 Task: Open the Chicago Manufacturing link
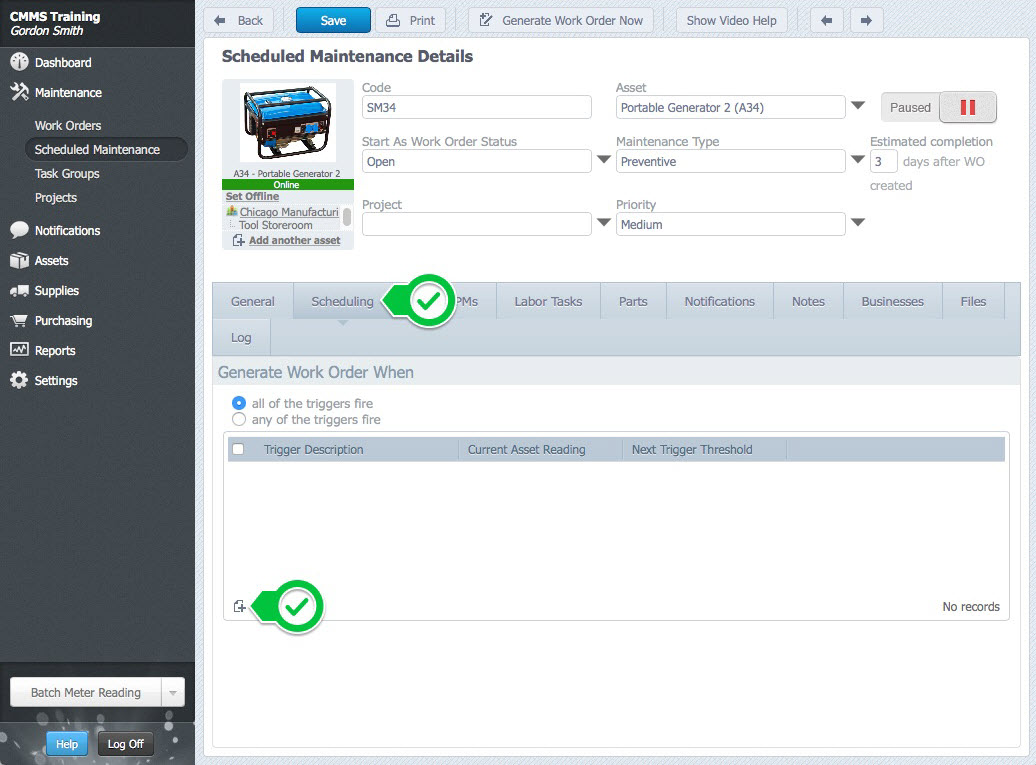coord(289,211)
